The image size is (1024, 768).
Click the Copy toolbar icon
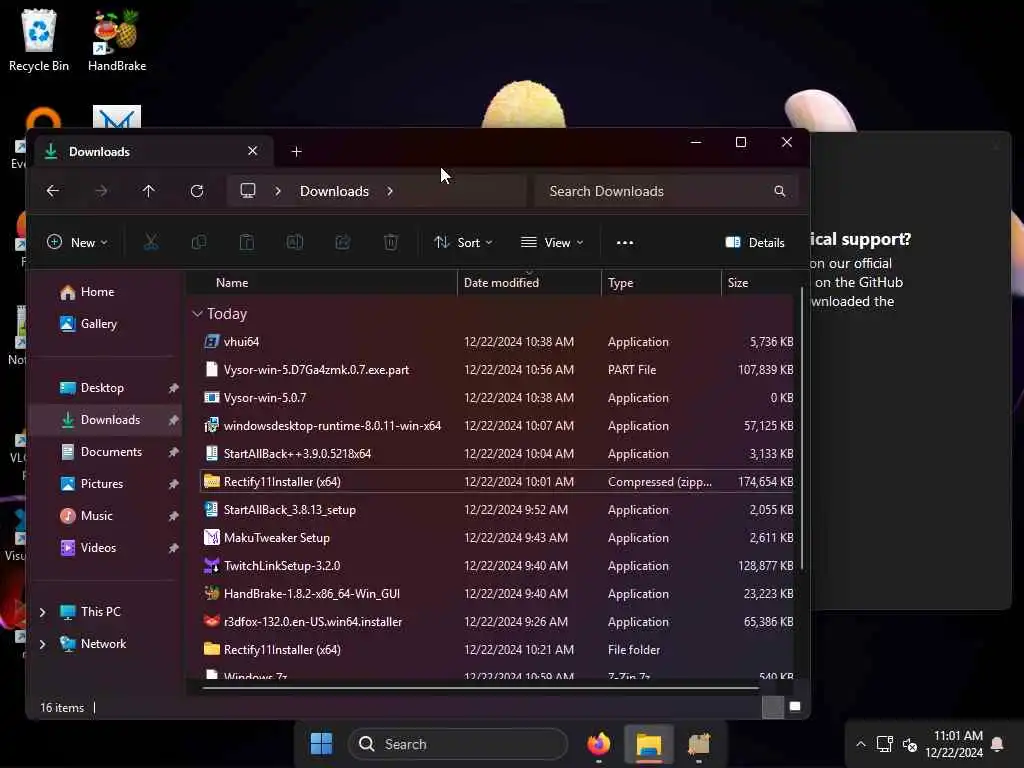199,242
